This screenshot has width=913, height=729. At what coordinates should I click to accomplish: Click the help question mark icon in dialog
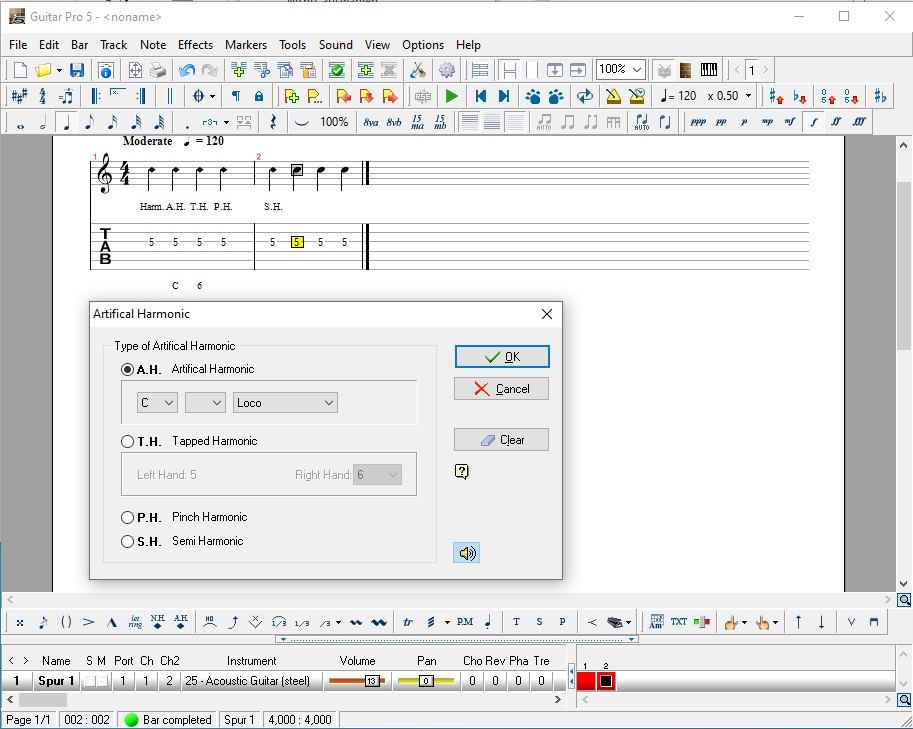461,470
